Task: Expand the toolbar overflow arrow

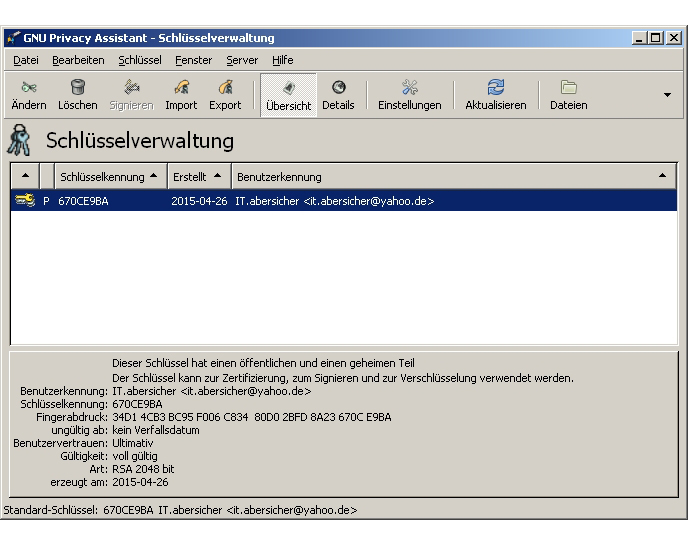Action: click(667, 95)
